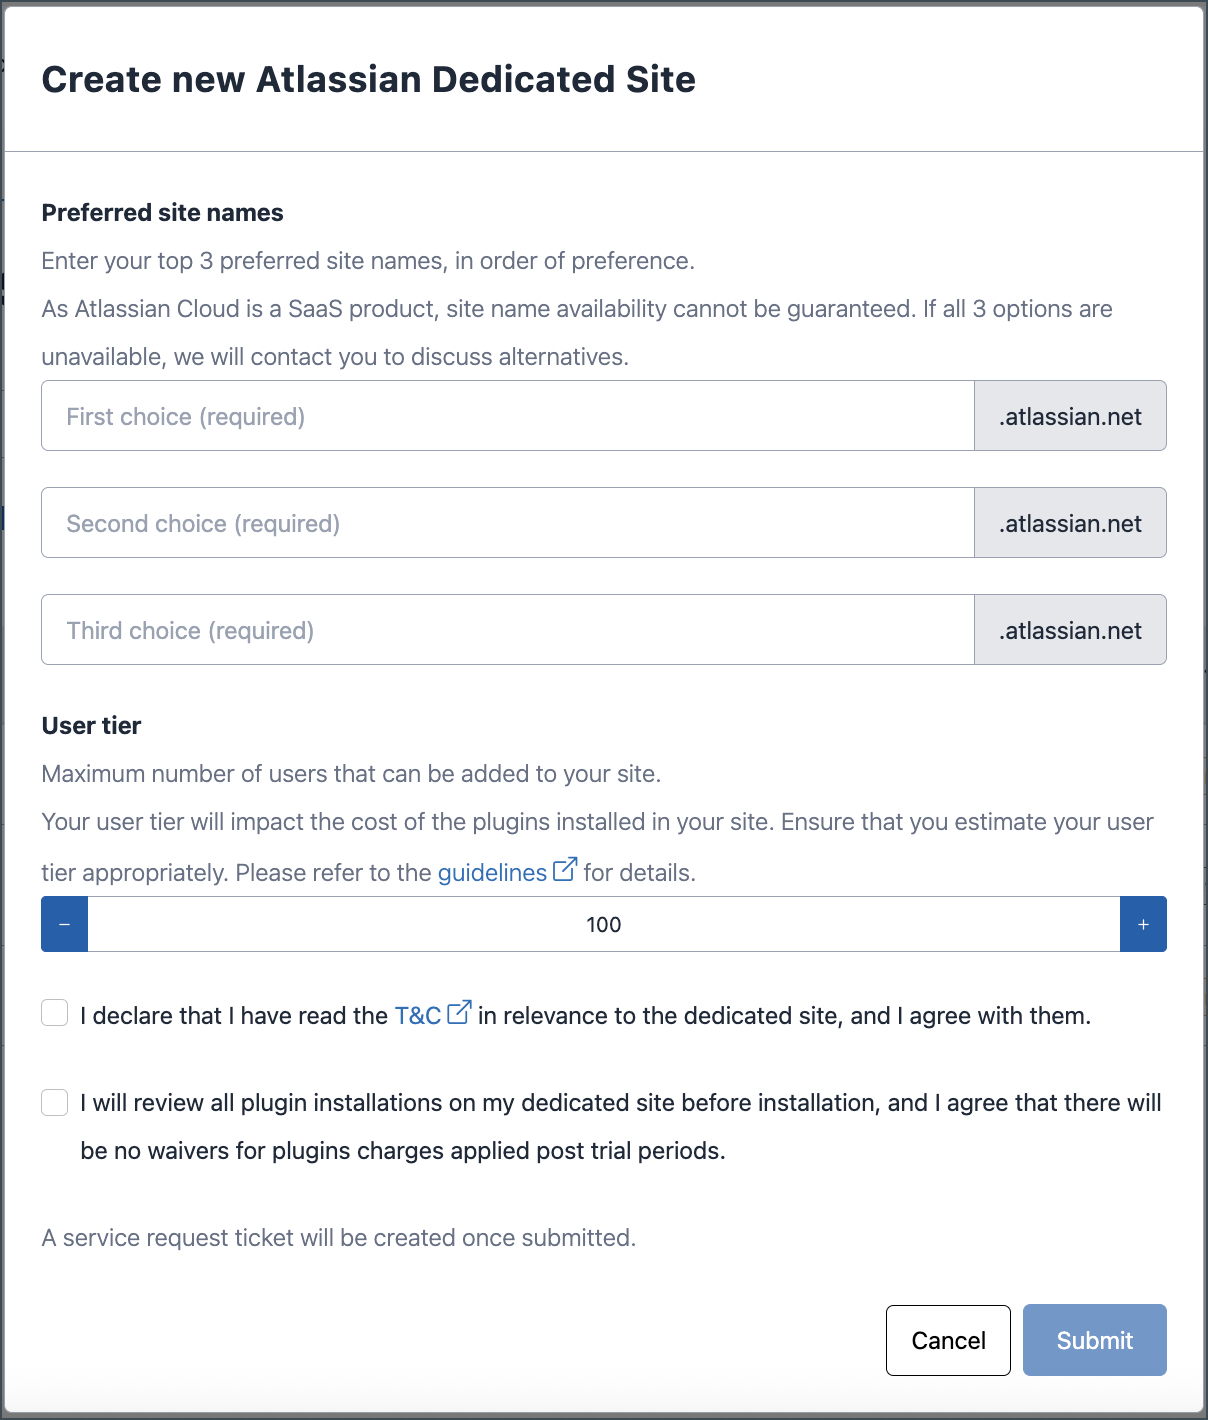Click the .atlassian.net suffix of Second choice

[1070, 523]
